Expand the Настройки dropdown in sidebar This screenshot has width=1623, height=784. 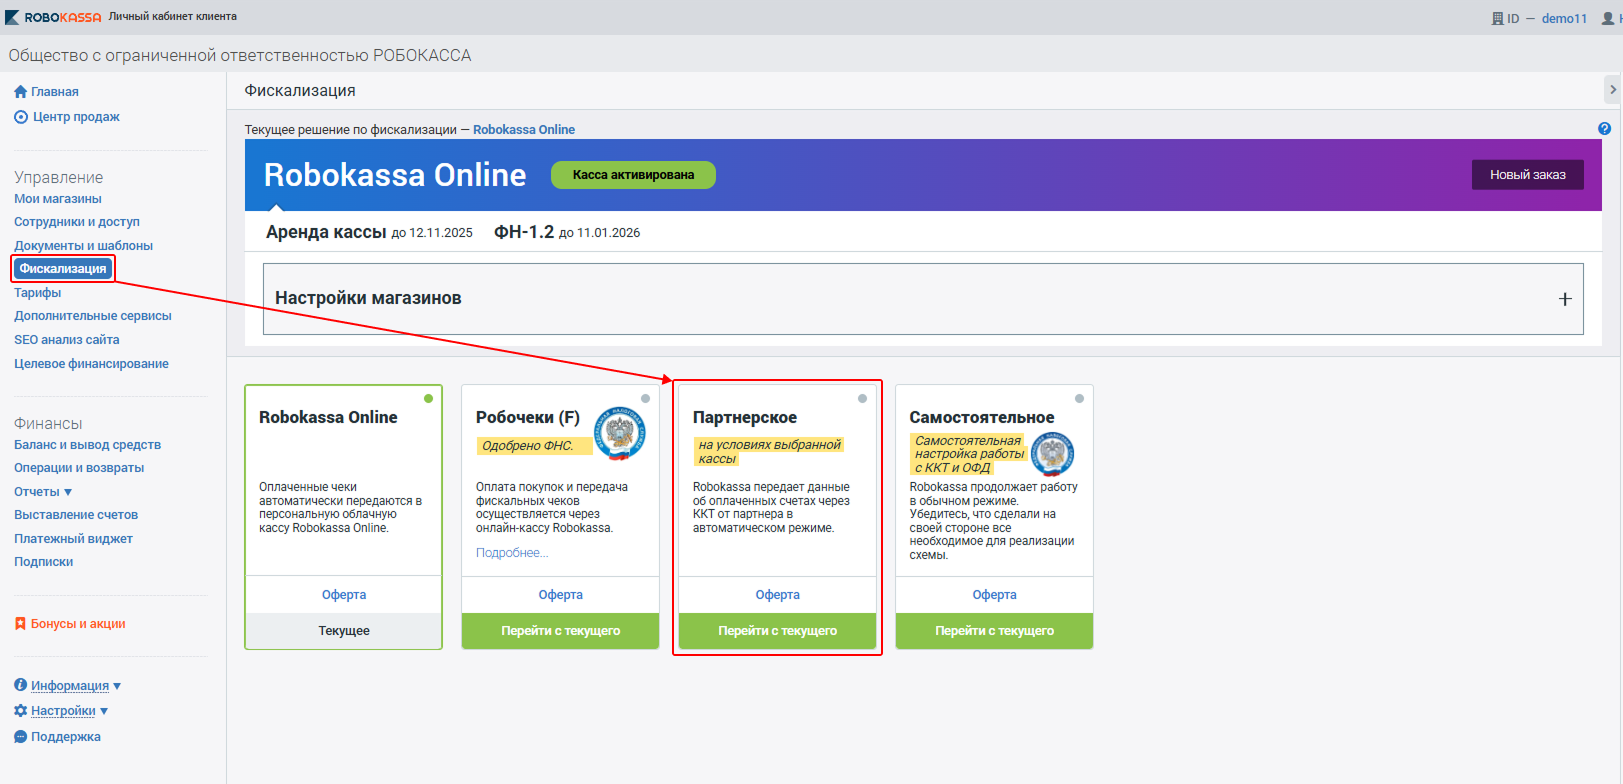(x=104, y=711)
